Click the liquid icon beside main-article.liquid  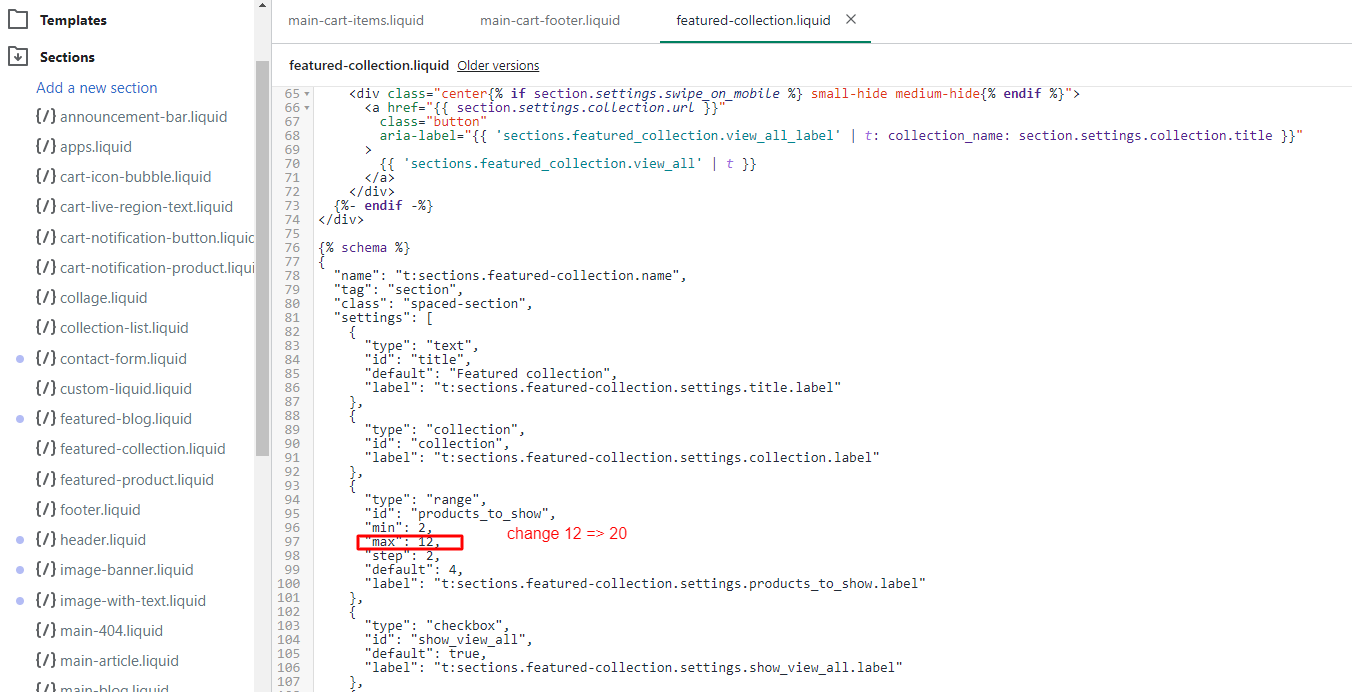[x=46, y=661]
